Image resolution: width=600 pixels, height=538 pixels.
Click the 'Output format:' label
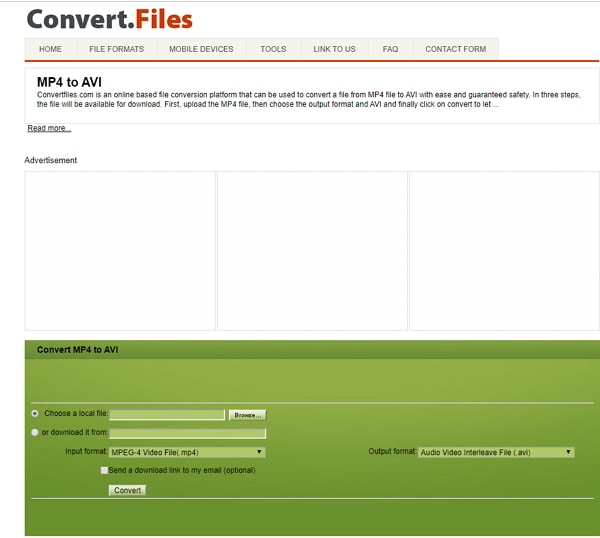point(392,452)
